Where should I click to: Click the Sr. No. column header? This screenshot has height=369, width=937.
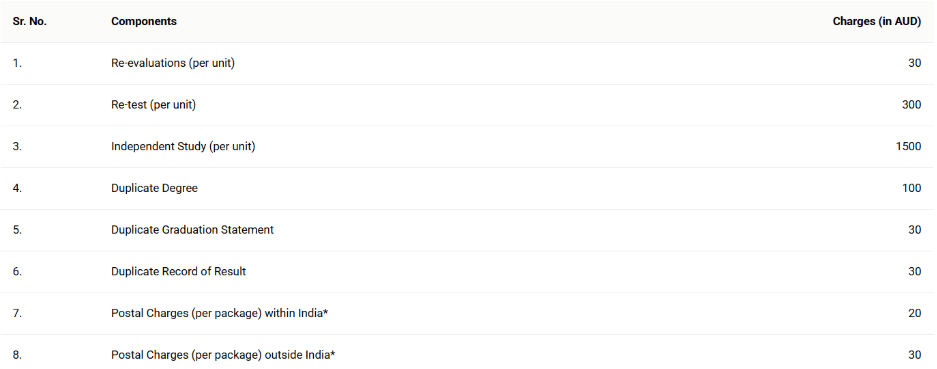pos(29,22)
